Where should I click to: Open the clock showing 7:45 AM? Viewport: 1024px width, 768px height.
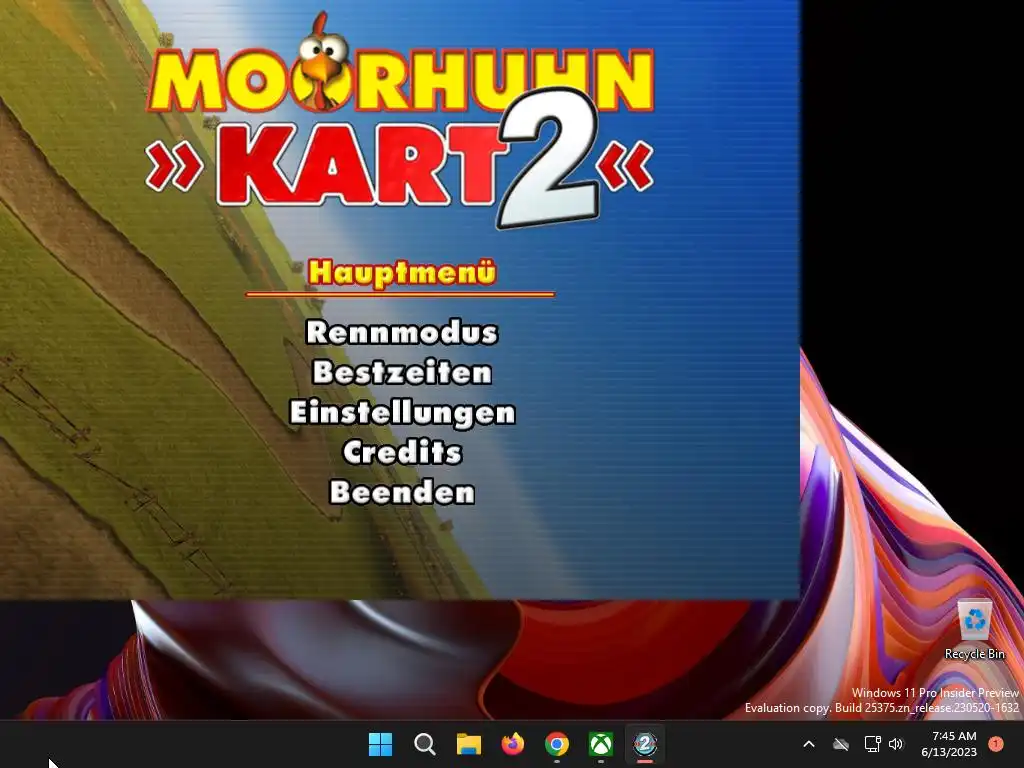pos(949,744)
